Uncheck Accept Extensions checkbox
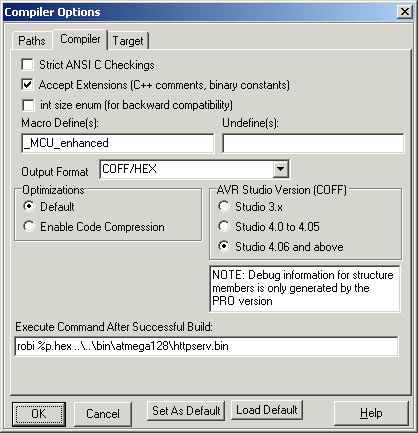This screenshot has height=433, width=418. click(x=27, y=85)
